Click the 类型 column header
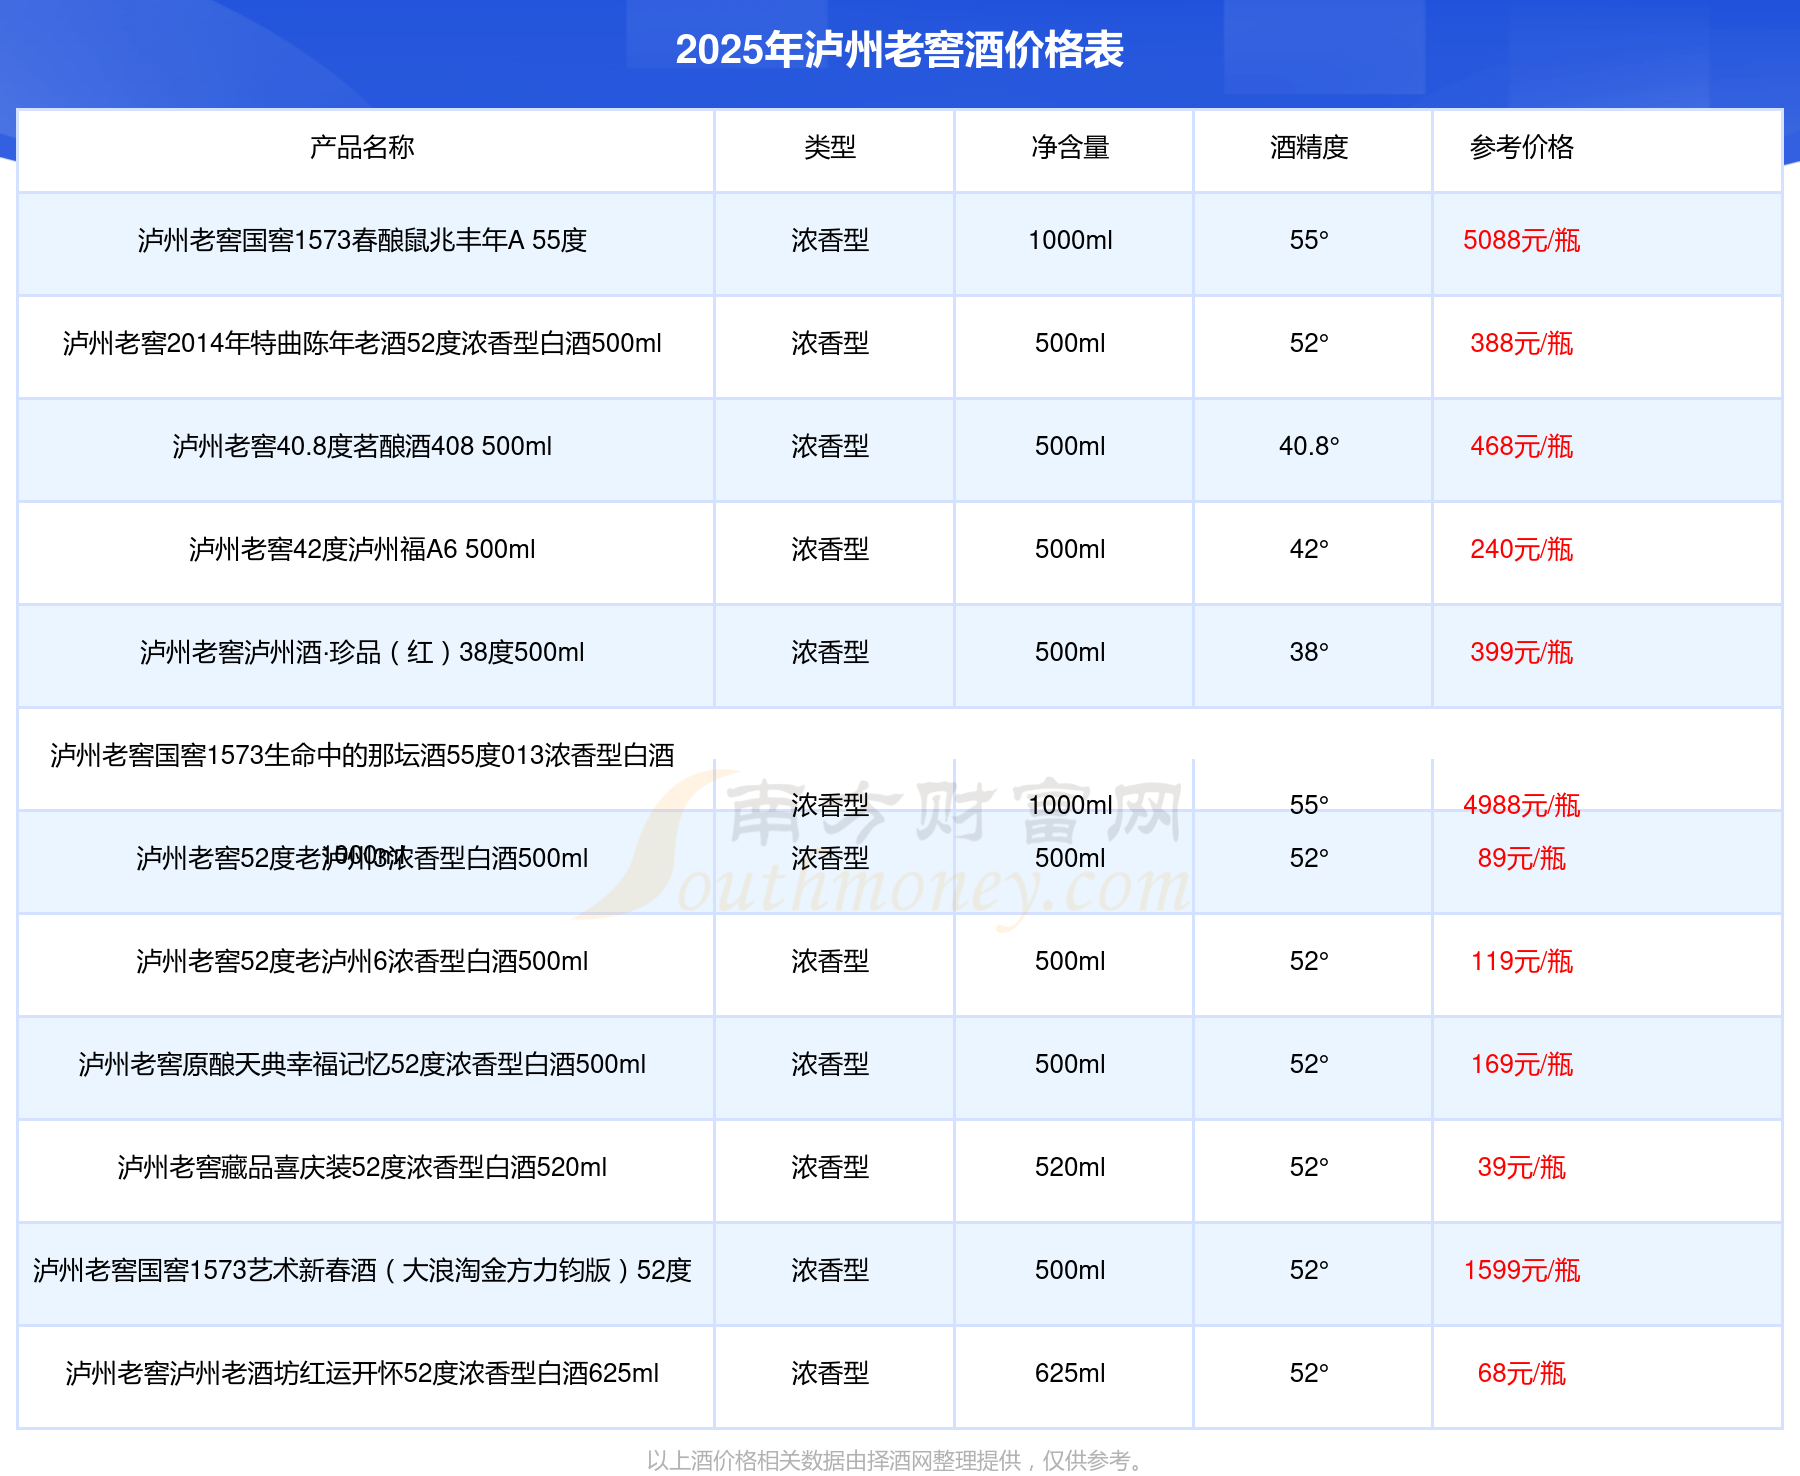This screenshot has height=1476, width=1800. pos(830,148)
